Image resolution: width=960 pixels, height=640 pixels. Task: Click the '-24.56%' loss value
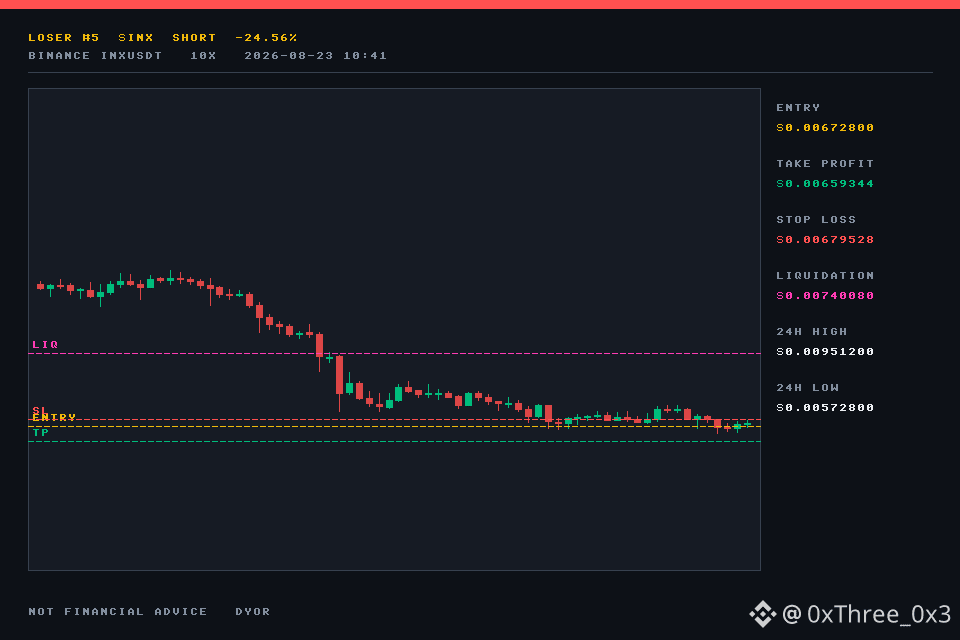266,37
